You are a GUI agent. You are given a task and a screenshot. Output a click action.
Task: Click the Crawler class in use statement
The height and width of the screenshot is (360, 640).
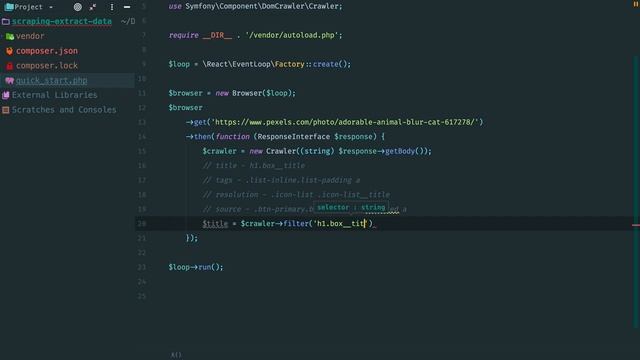[x=325, y=7]
